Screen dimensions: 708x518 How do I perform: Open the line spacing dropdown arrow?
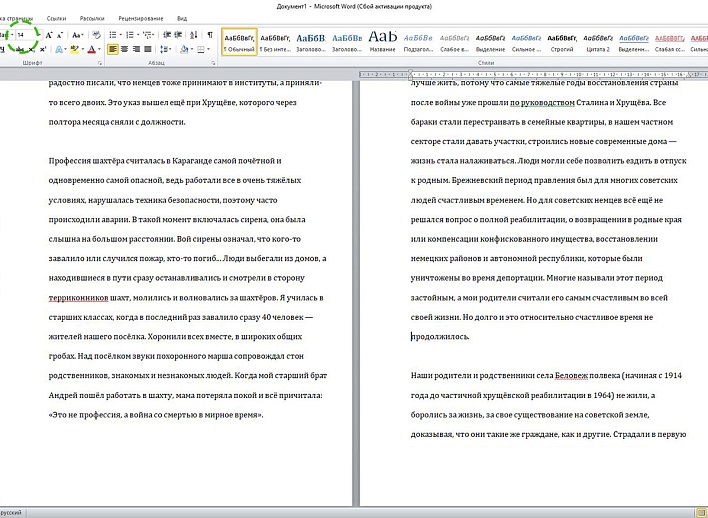[x=170, y=49]
